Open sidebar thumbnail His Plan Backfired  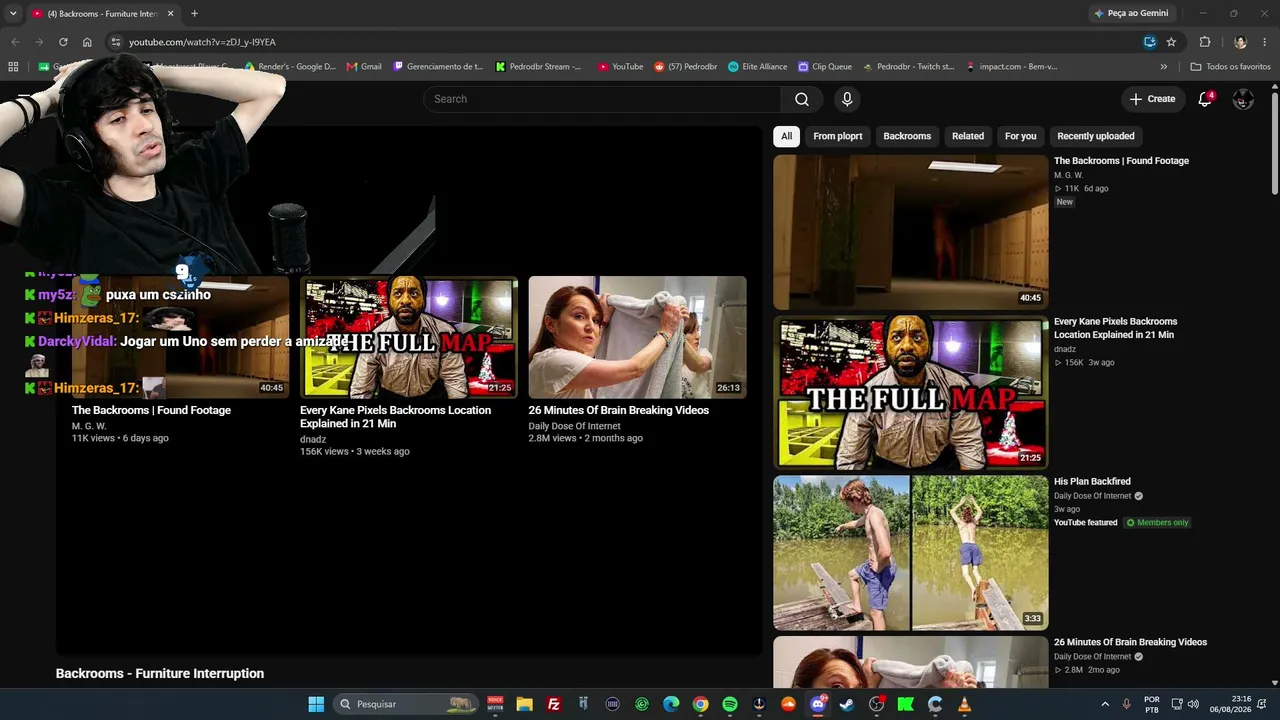click(910, 553)
